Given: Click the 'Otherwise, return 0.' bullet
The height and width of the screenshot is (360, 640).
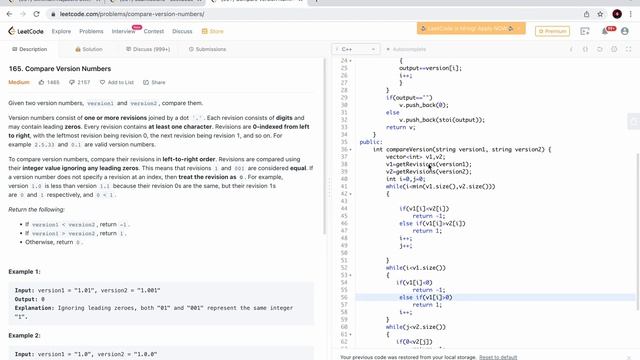Looking at the screenshot, I should coord(54,242).
